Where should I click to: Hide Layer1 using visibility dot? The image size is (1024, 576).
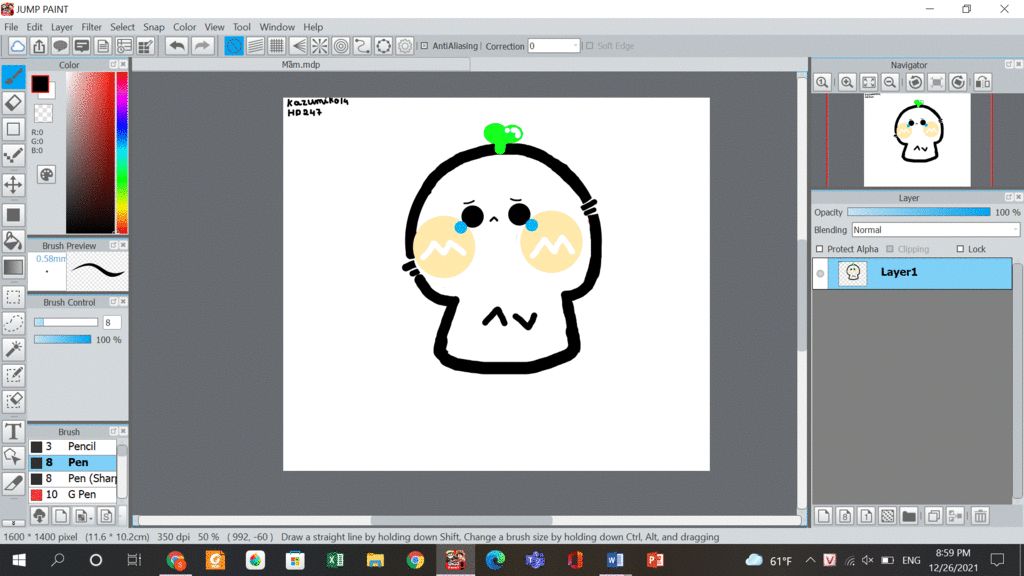820,274
